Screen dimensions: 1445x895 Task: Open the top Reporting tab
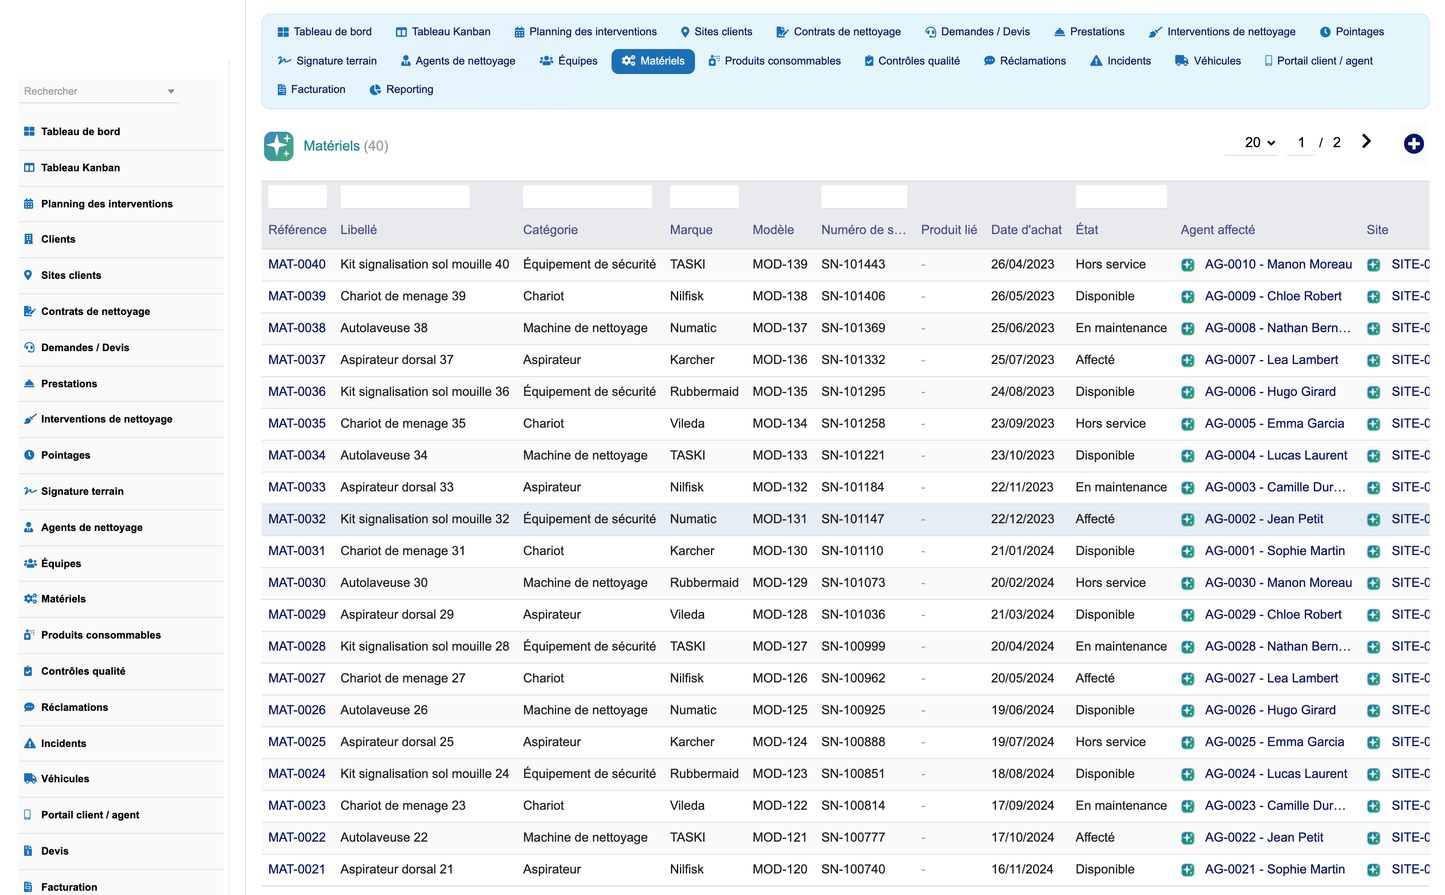click(x=401, y=90)
